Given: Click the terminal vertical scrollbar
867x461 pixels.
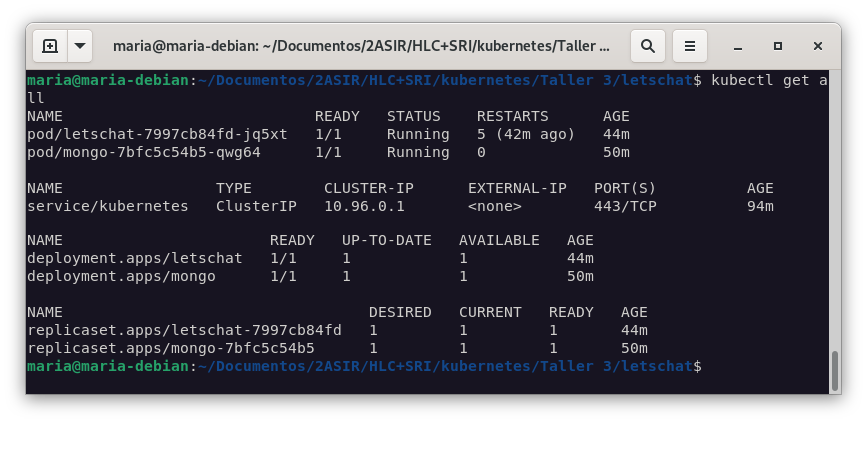Looking at the screenshot, I should 835,370.
